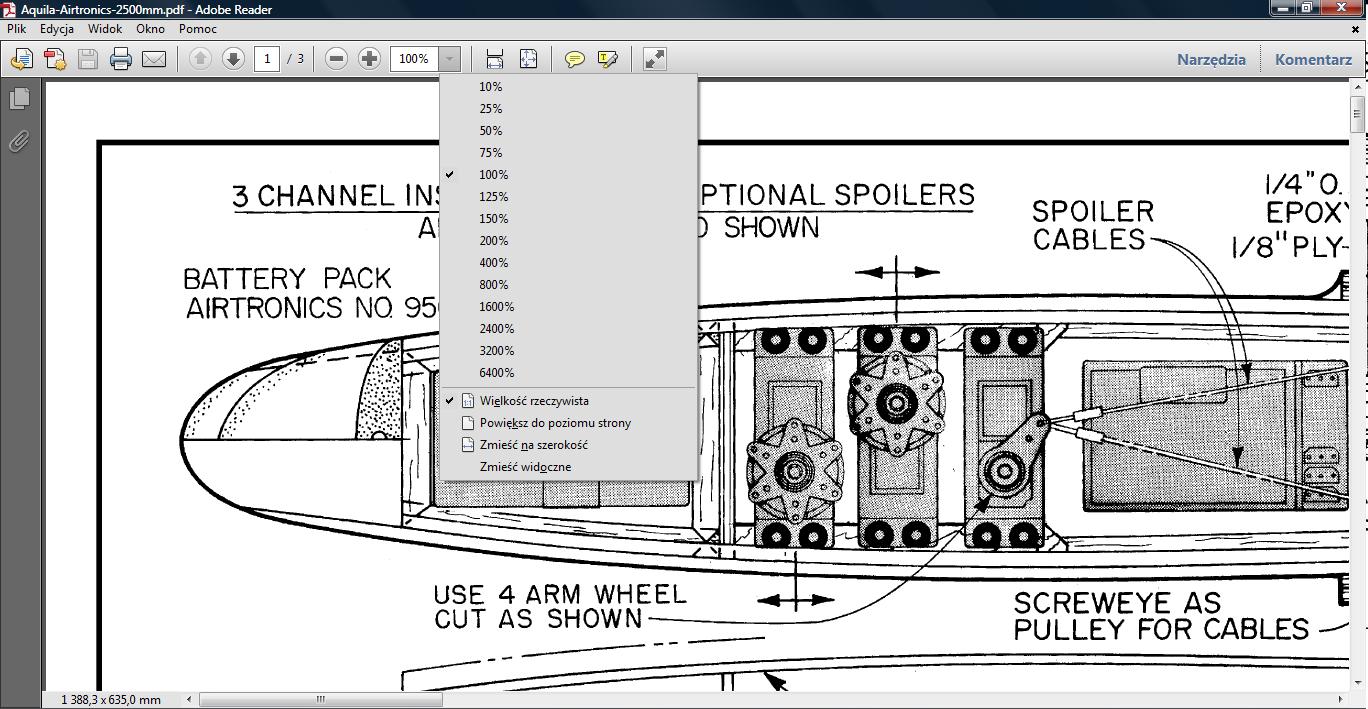Viewport: 1368px width, 709px height.
Task: Open the attachments paperclip panel
Action: [19, 142]
